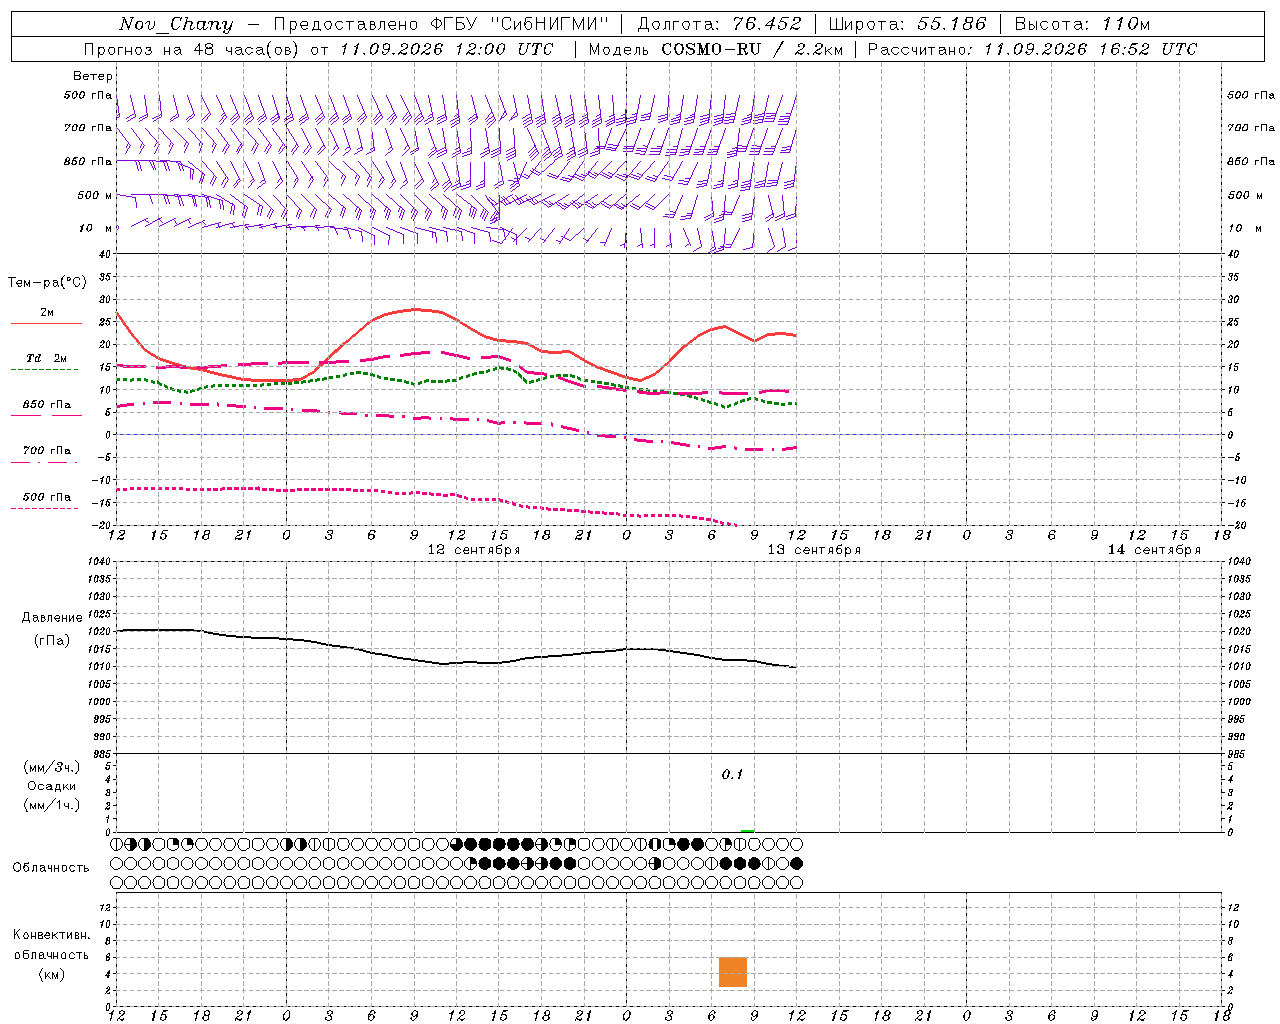
Task: Click the Td 2м dew point legend
Action: pyautogui.click(x=46, y=359)
